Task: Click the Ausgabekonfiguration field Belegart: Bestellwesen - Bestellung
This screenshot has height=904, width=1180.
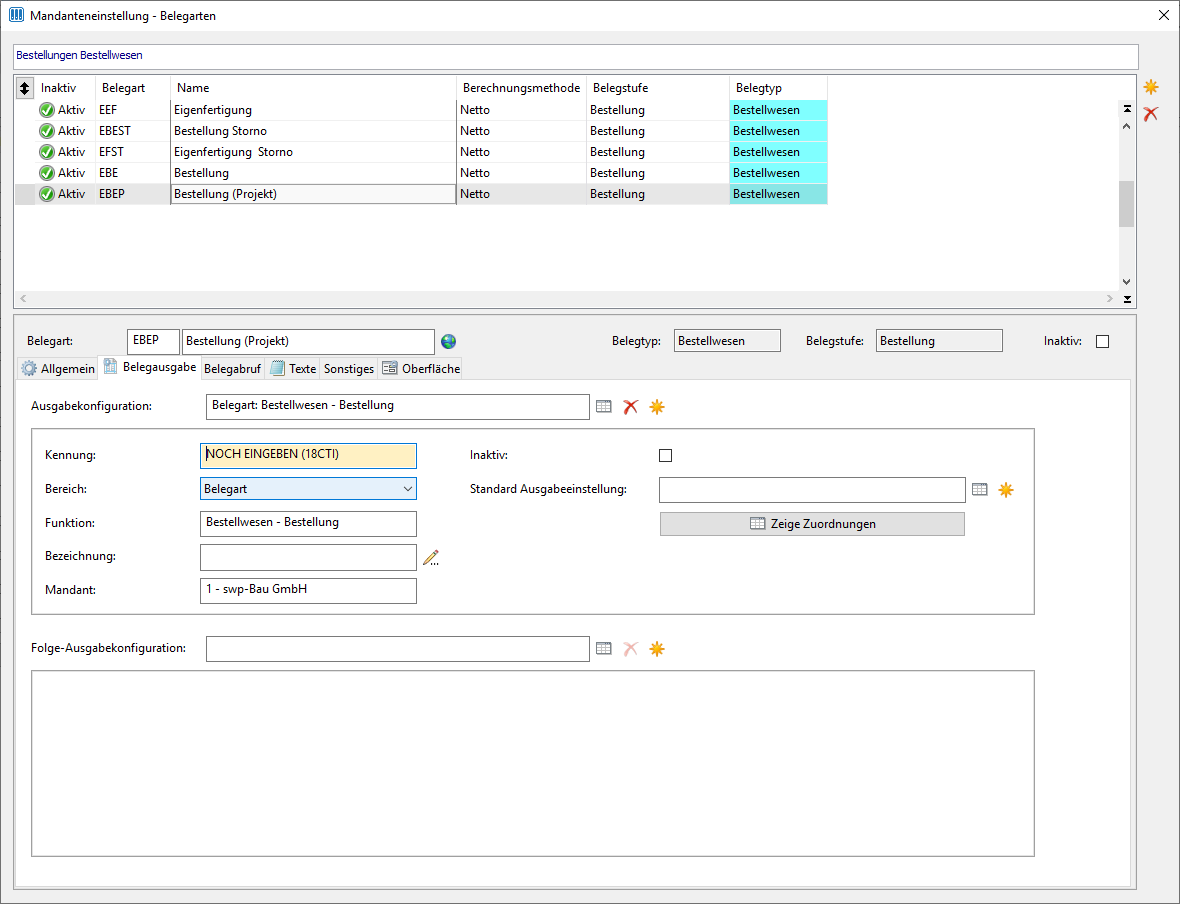Action: point(397,406)
